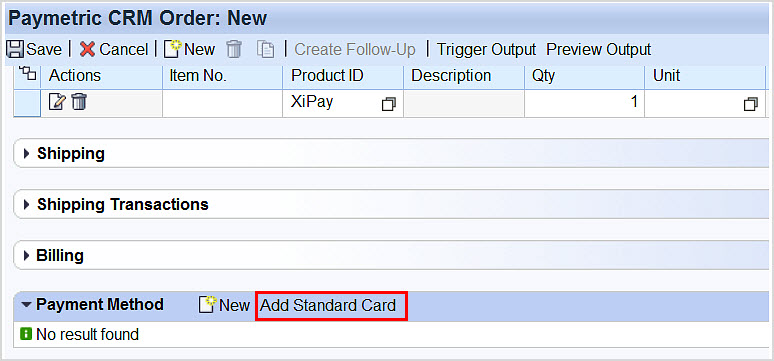Click the grayed trash icon in top toolbar
This screenshot has height=361, width=774.
pos(234,49)
